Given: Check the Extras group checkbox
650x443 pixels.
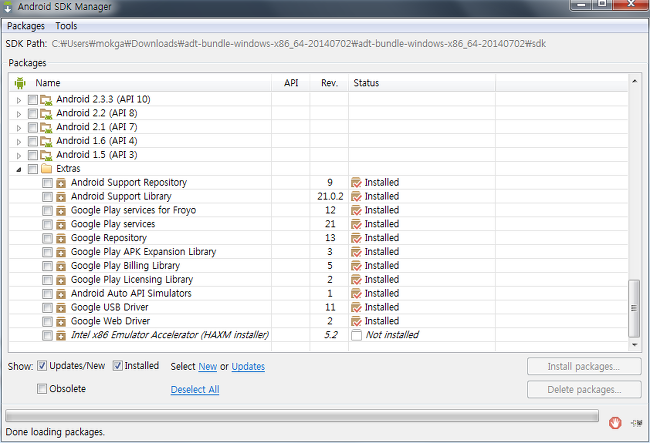Looking at the screenshot, I should (33, 169).
